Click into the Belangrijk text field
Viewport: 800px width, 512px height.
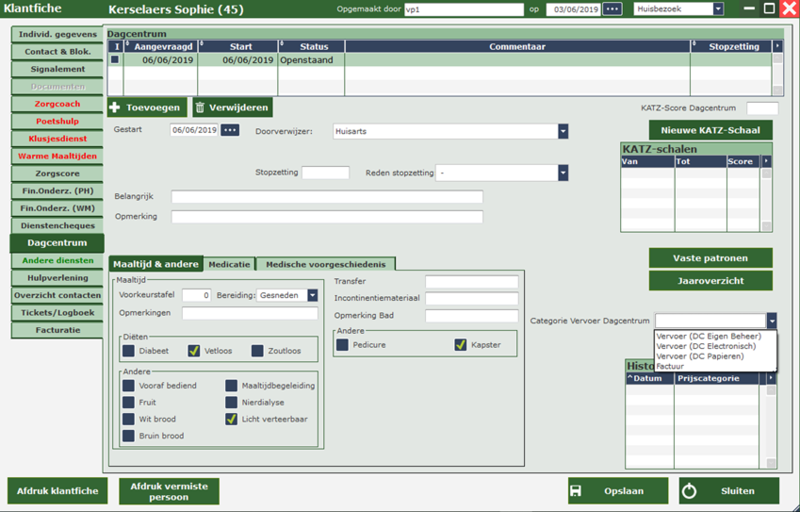[326, 197]
